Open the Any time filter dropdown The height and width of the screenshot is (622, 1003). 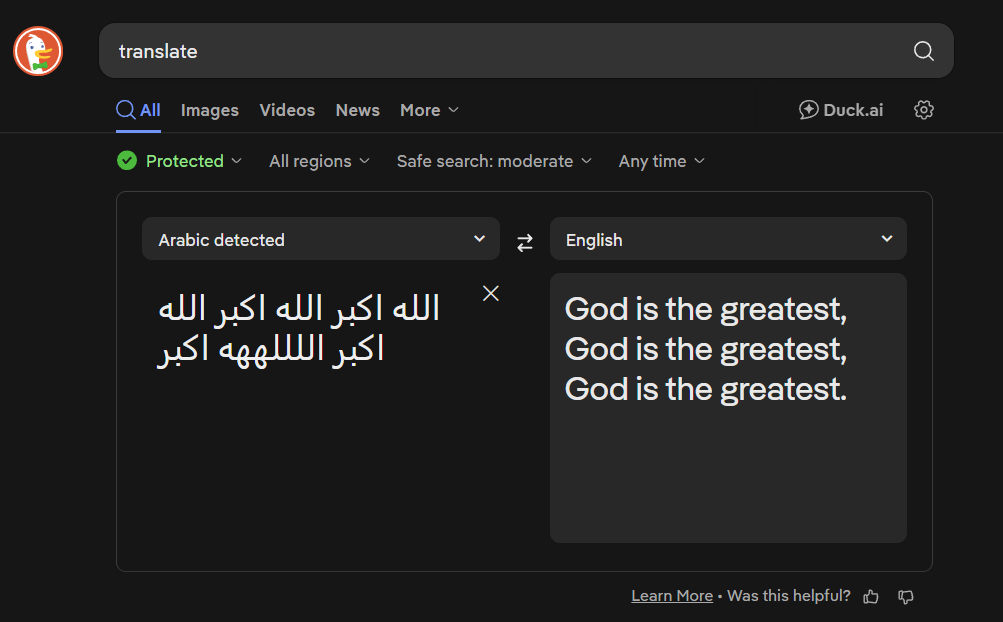(661, 161)
